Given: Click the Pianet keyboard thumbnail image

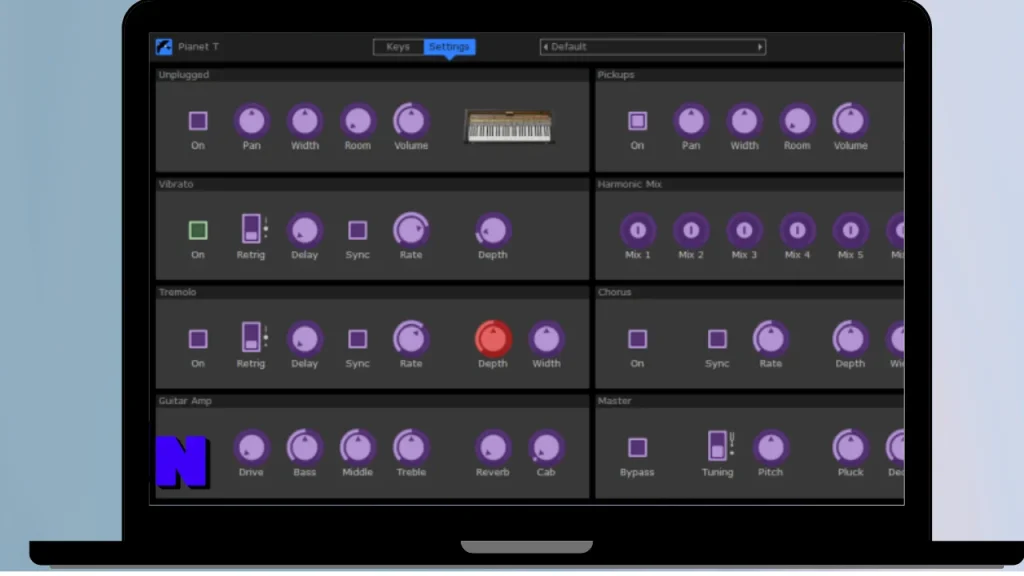Looking at the screenshot, I should tap(509, 126).
